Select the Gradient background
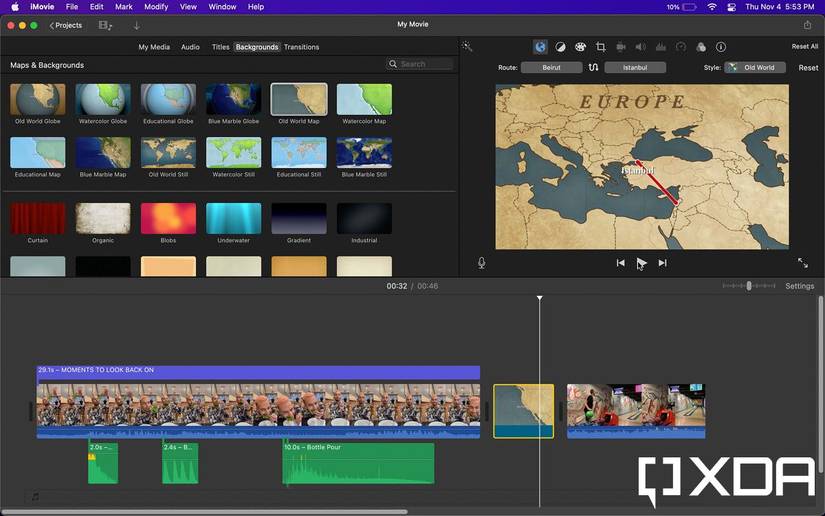This screenshot has width=825, height=516. pyautogui.click(x=299, y=218)
